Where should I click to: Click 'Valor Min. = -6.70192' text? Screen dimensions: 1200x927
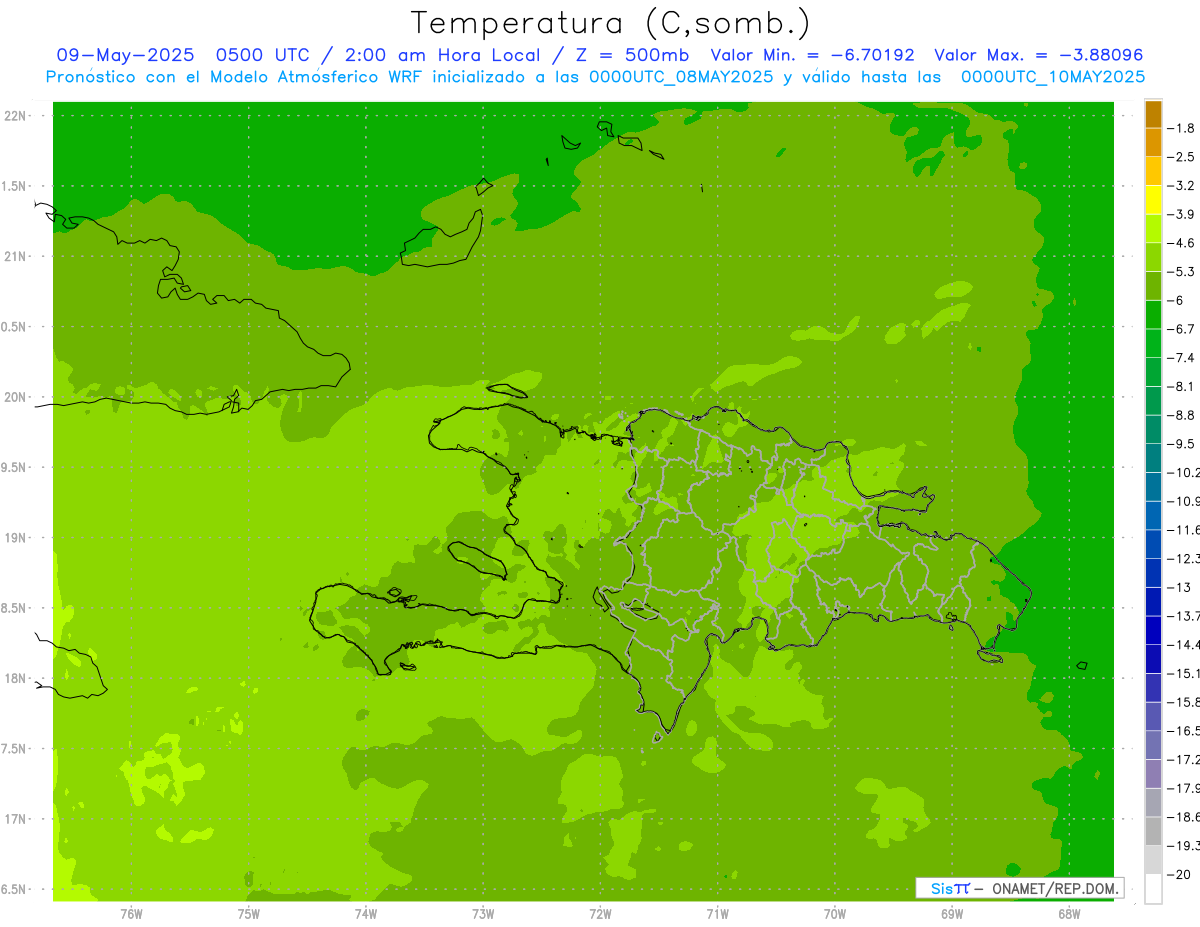pos(812,55)
